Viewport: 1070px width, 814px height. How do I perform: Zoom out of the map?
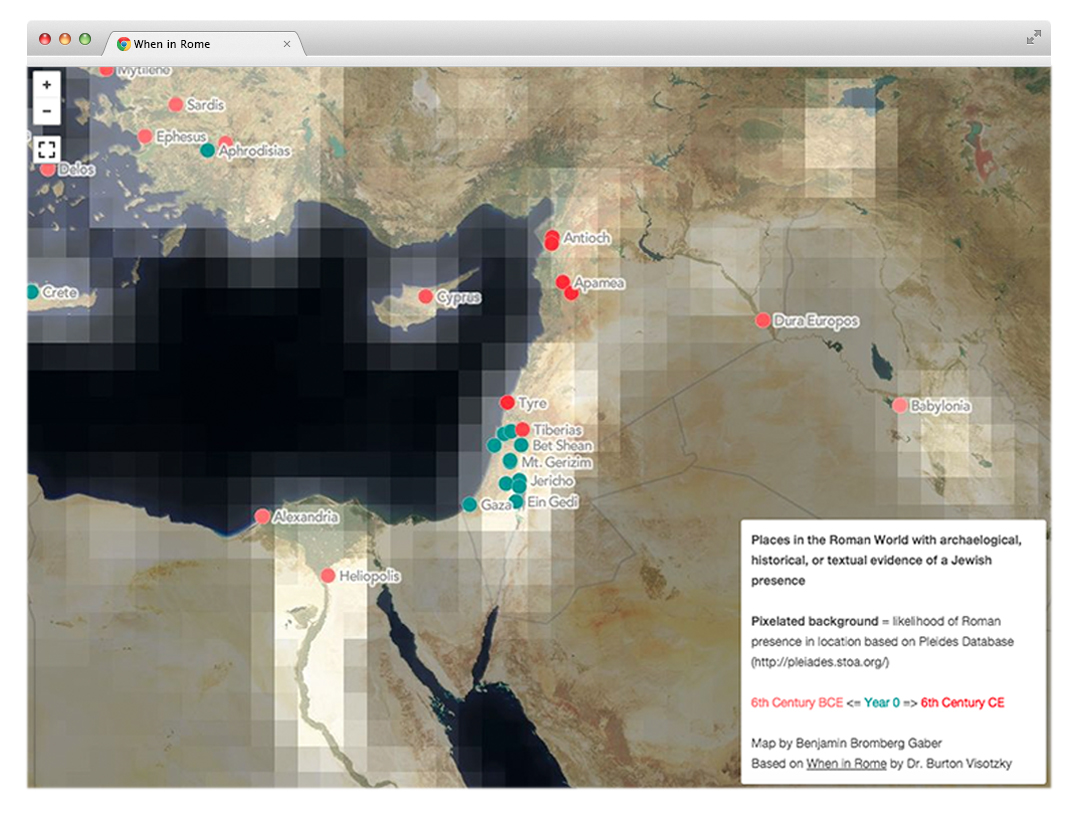tap(46, 111)
